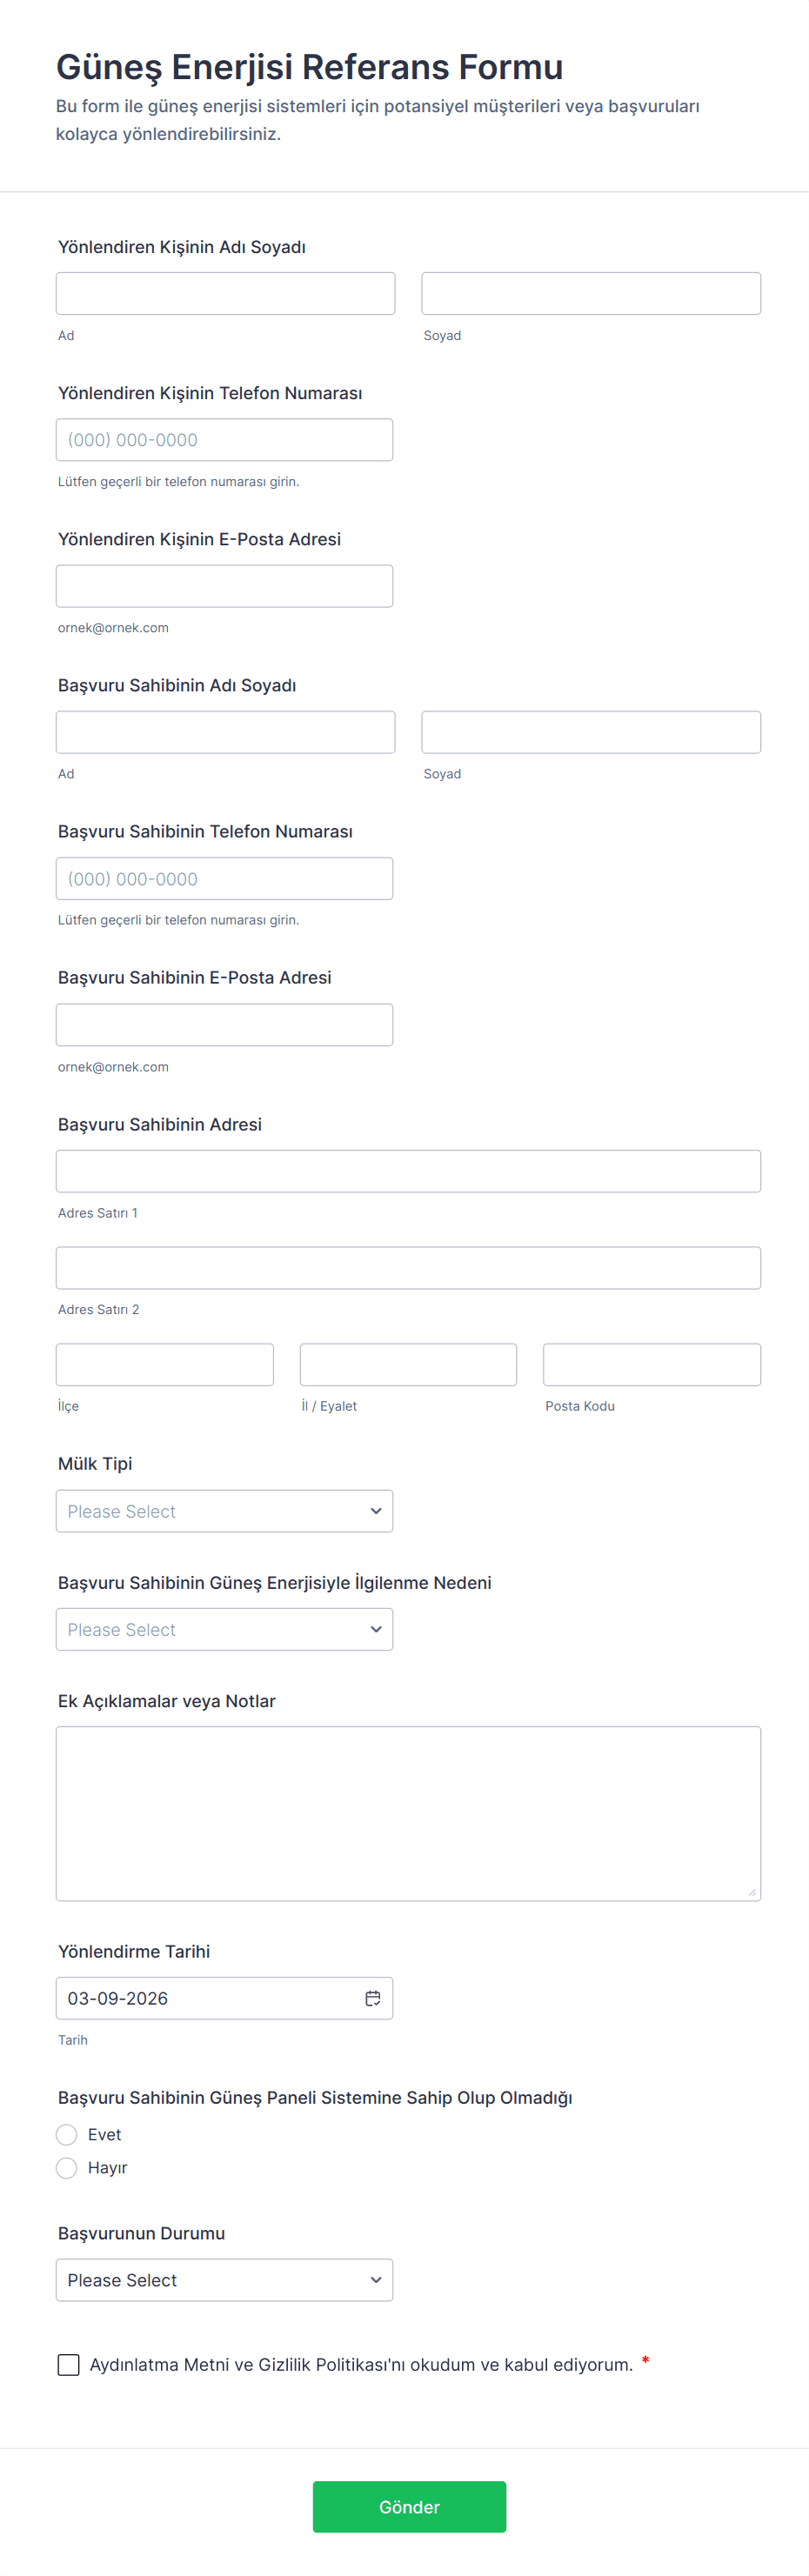
Task: Click the referrer's Ad name field
Action: click(225, 293)
